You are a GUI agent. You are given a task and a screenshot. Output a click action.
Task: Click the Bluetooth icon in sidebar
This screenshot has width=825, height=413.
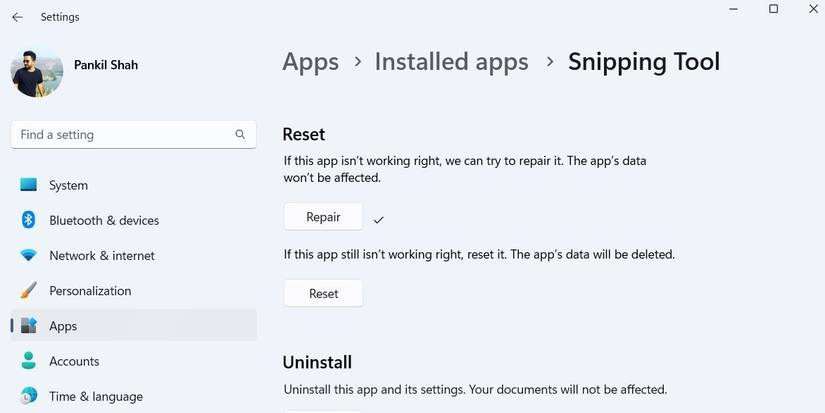point(29,220)
